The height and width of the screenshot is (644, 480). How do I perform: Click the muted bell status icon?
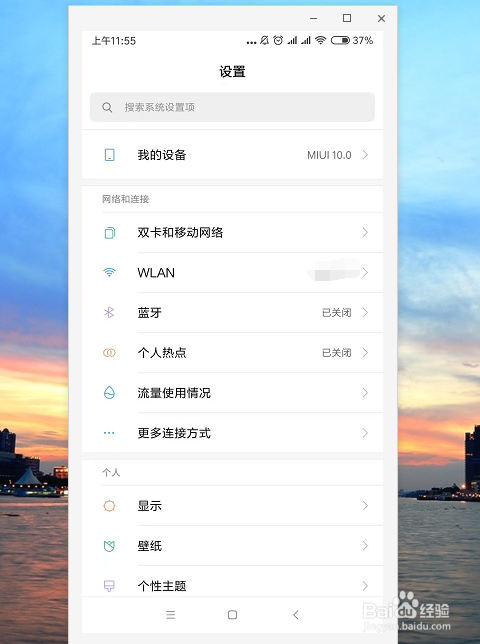264,40
